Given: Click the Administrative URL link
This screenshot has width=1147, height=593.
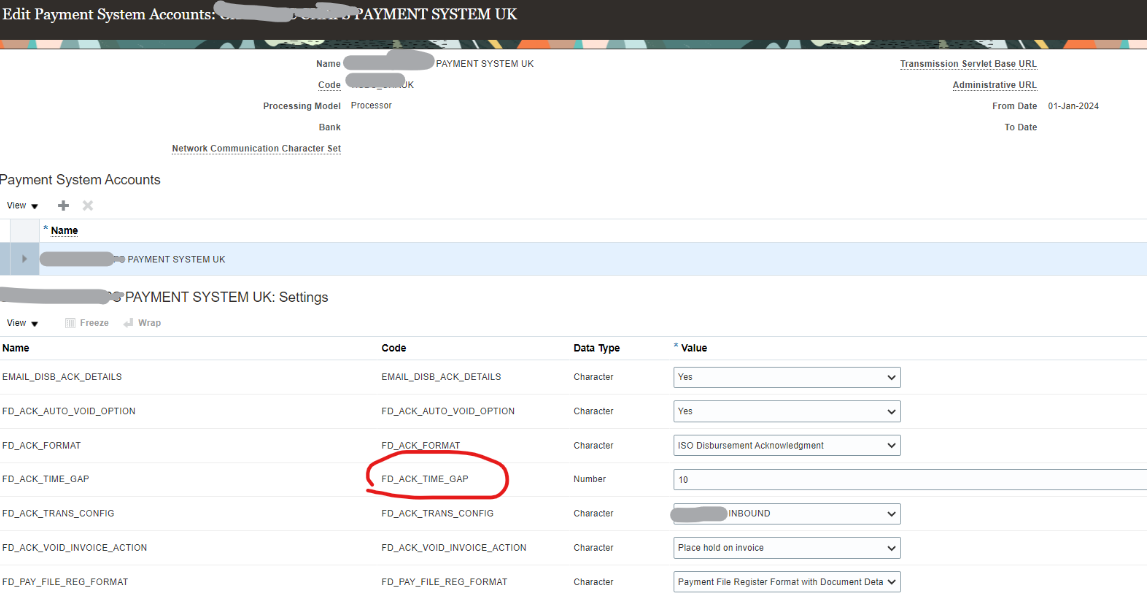Looking at the screenshot, I should click(x=994, y=85).
